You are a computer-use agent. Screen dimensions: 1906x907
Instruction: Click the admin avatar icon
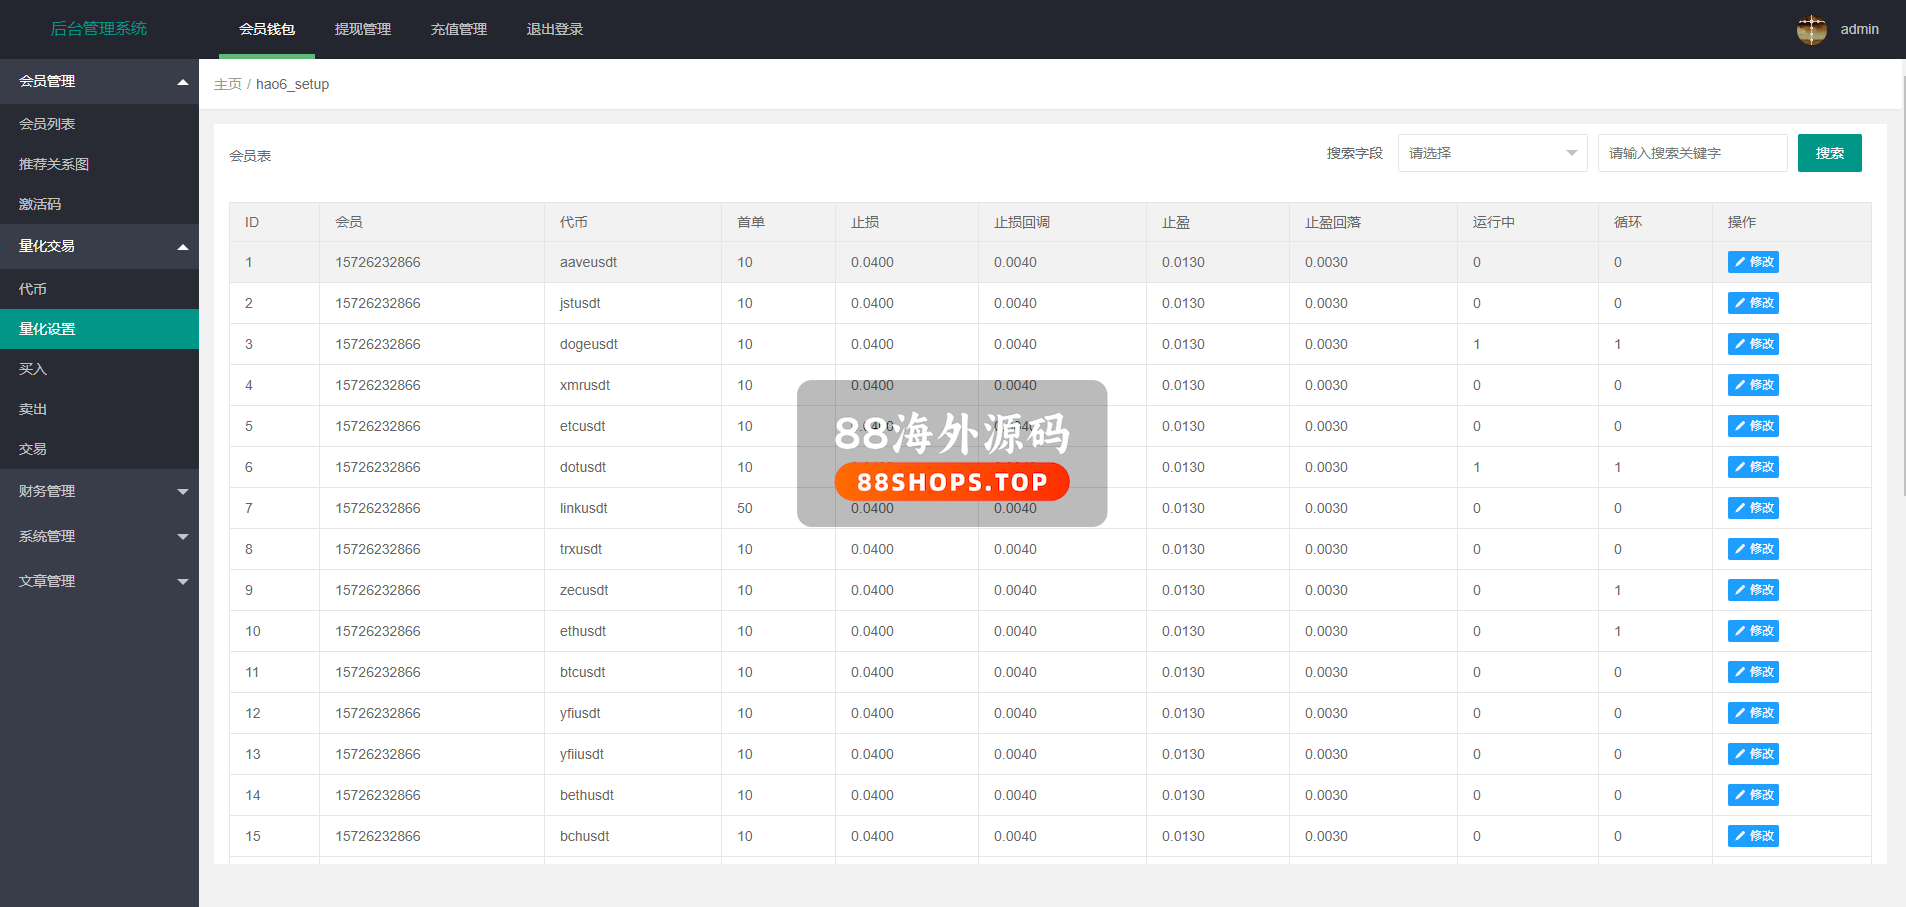pyautogui.click(x=1811, y=30)
